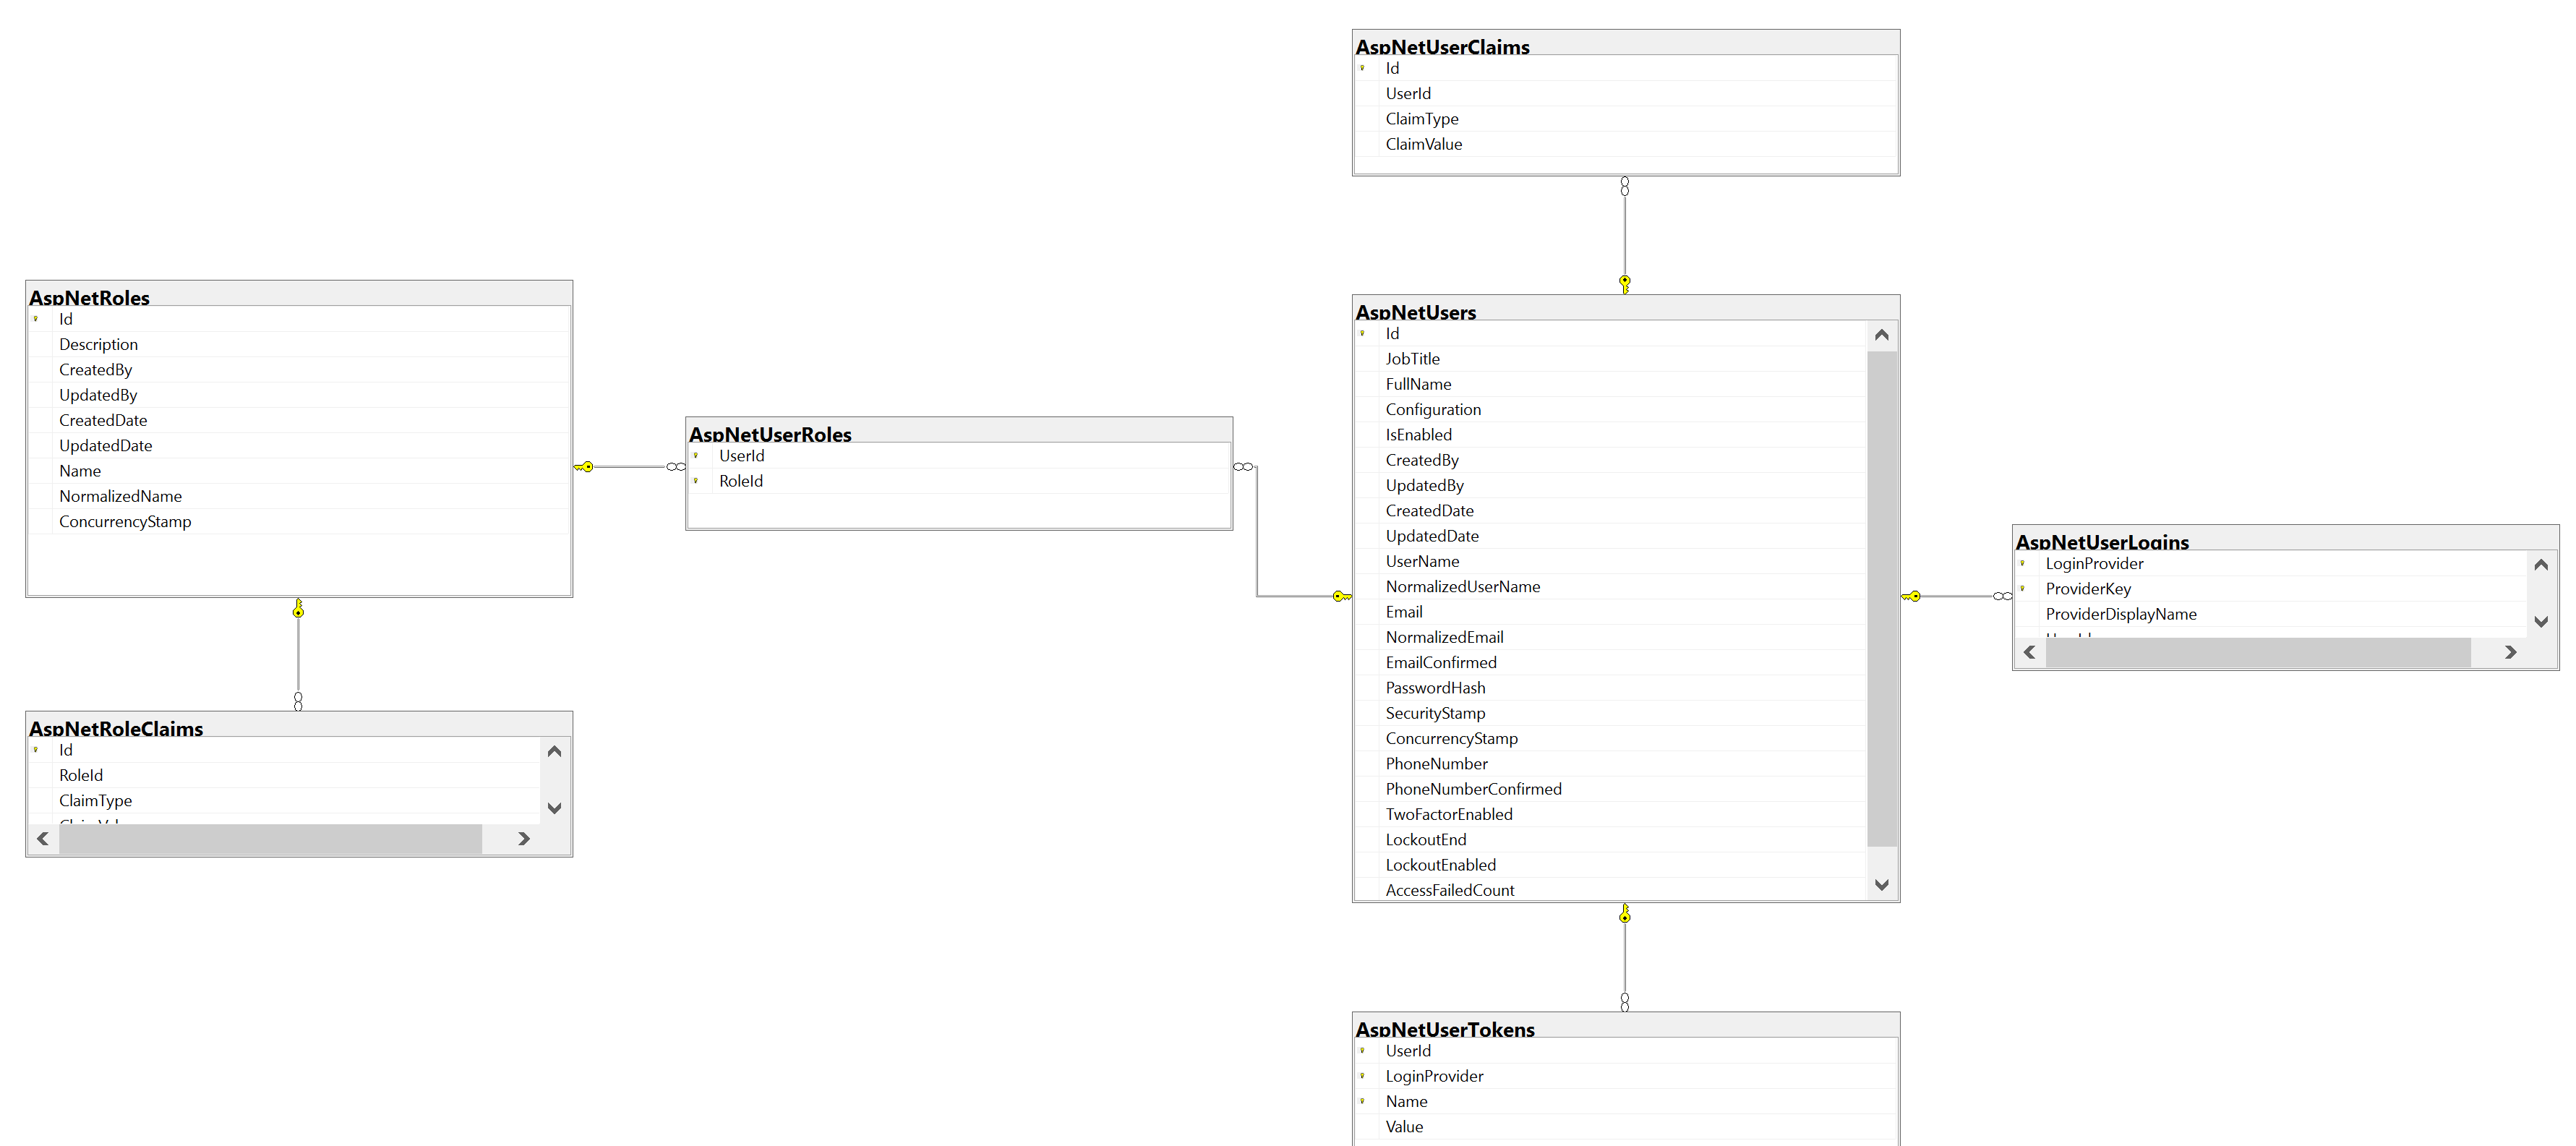
Task: Select the yellow key endpoint right of AspNetUsers
Action: [x=1911, y=596]
